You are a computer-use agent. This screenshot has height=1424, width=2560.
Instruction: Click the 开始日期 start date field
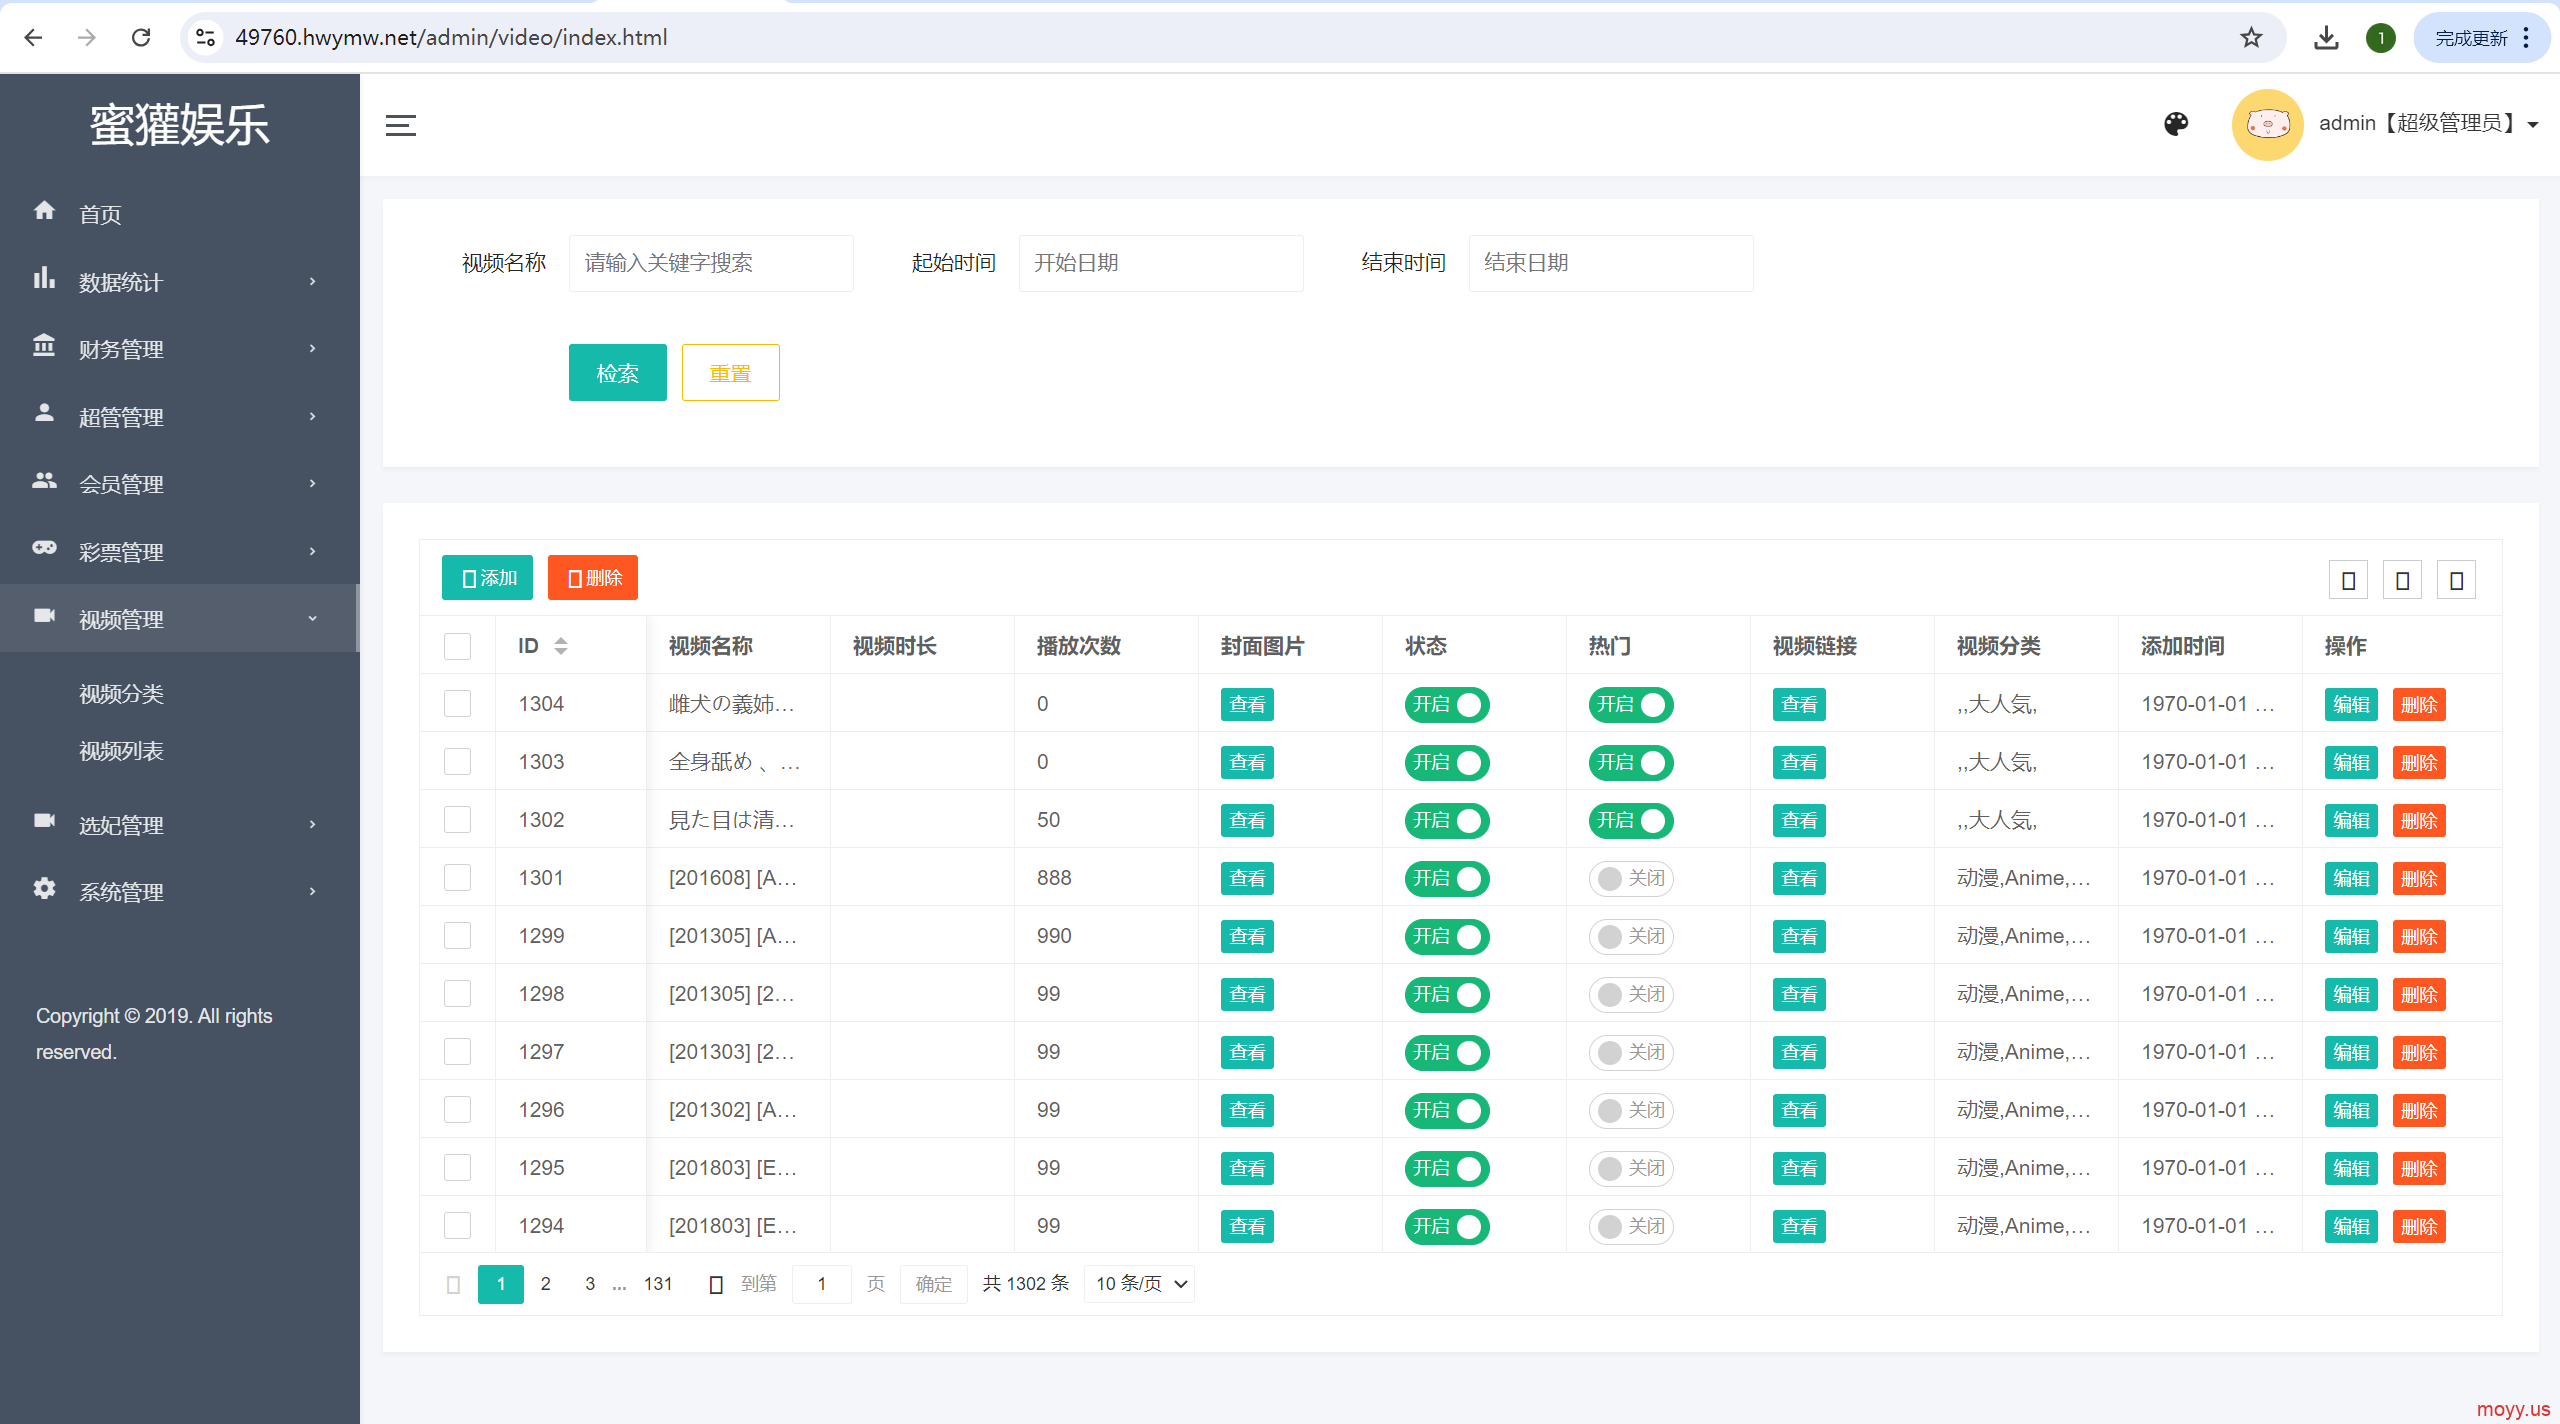pos(1161,263)
